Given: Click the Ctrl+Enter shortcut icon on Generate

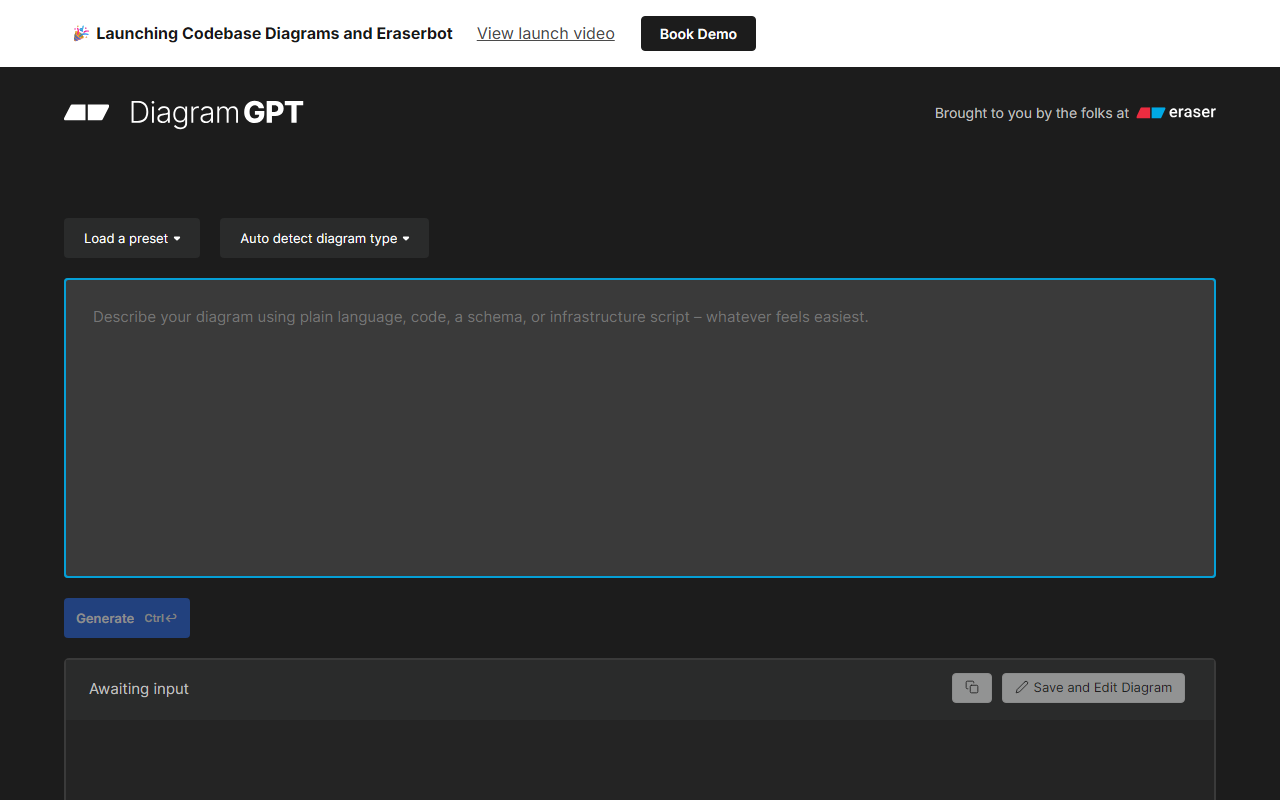Looking at the screenshot, I should click(161, 618).
